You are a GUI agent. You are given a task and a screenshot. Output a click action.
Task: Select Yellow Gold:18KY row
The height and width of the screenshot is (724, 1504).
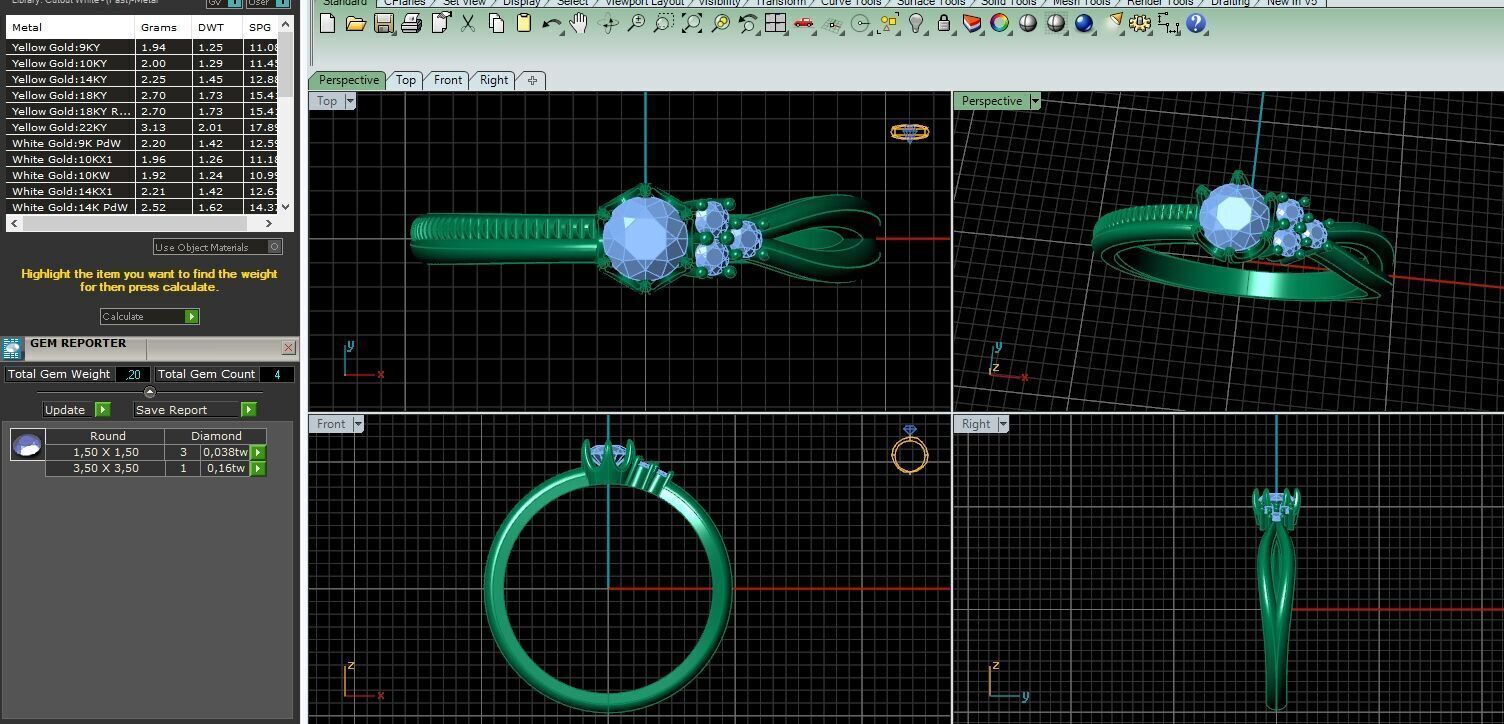coord(142,95)
